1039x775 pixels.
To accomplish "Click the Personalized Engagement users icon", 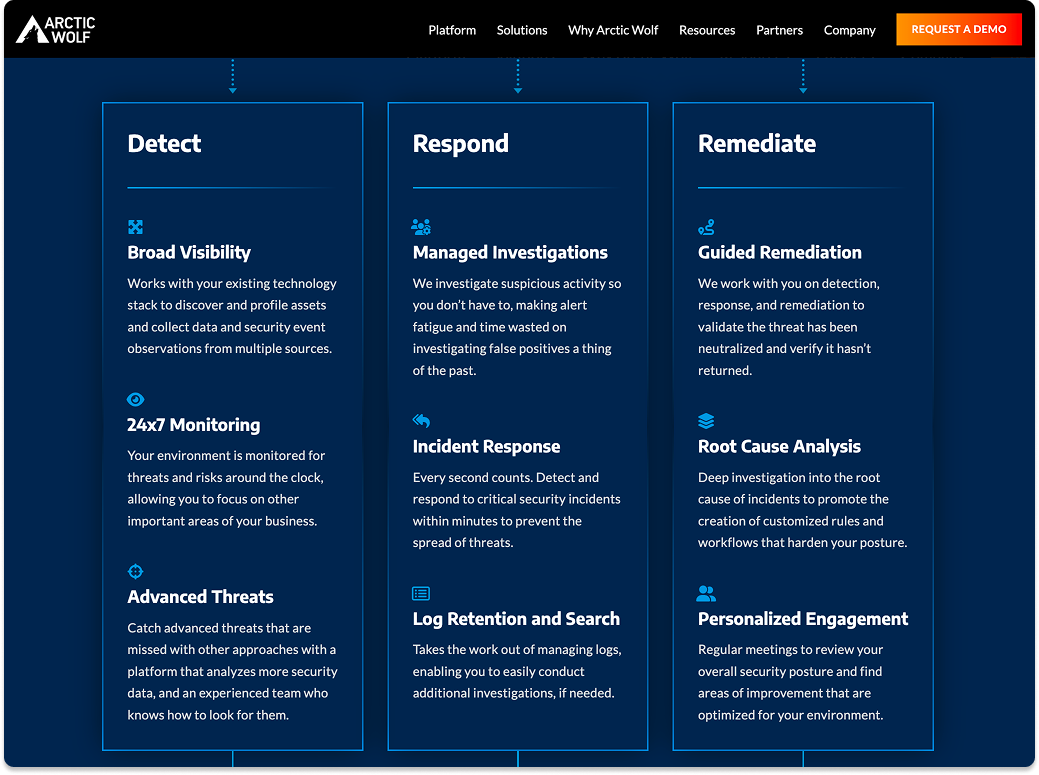I will pyautogui.click(x=706, y=594).
